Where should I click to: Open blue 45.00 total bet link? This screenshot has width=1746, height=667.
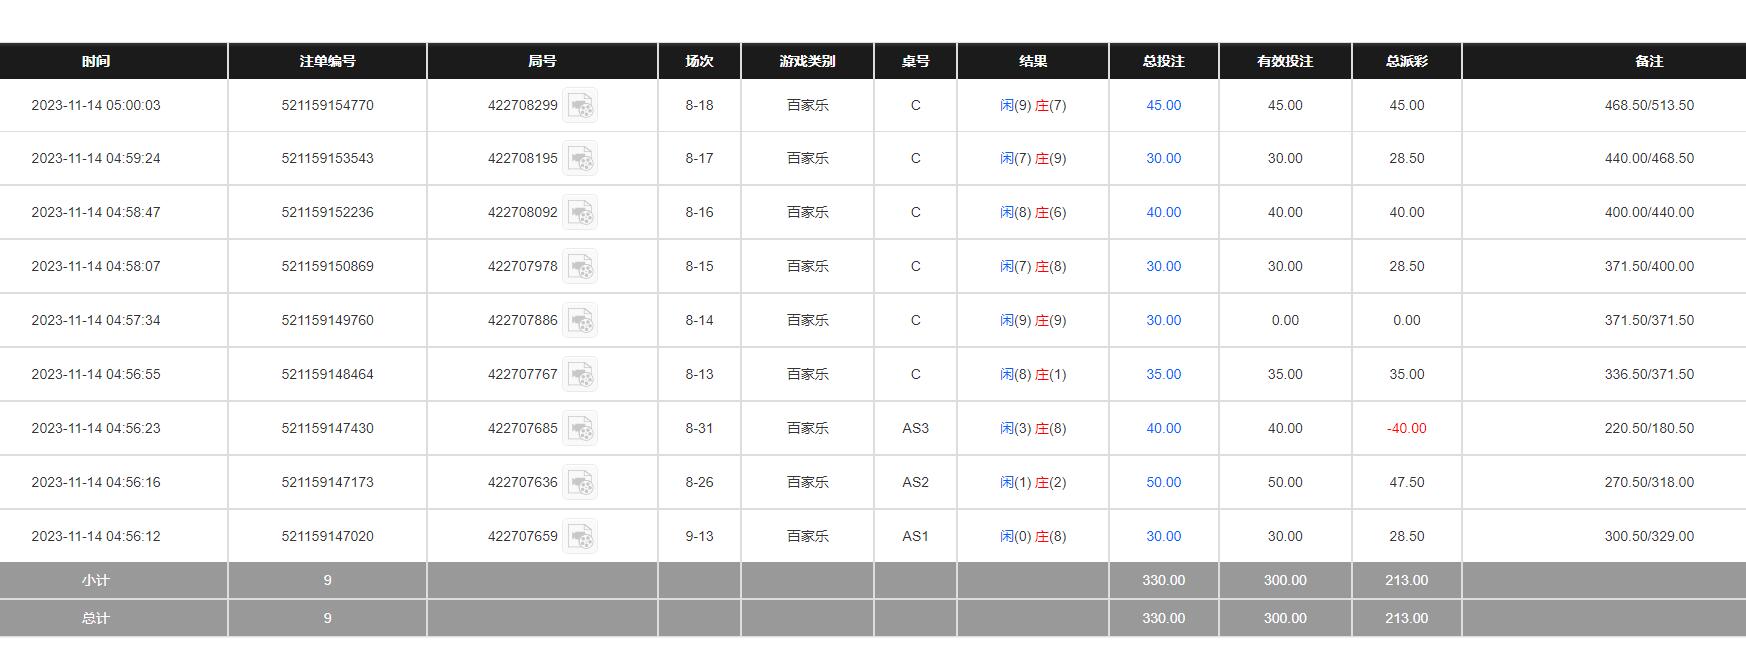point(1163,105)
